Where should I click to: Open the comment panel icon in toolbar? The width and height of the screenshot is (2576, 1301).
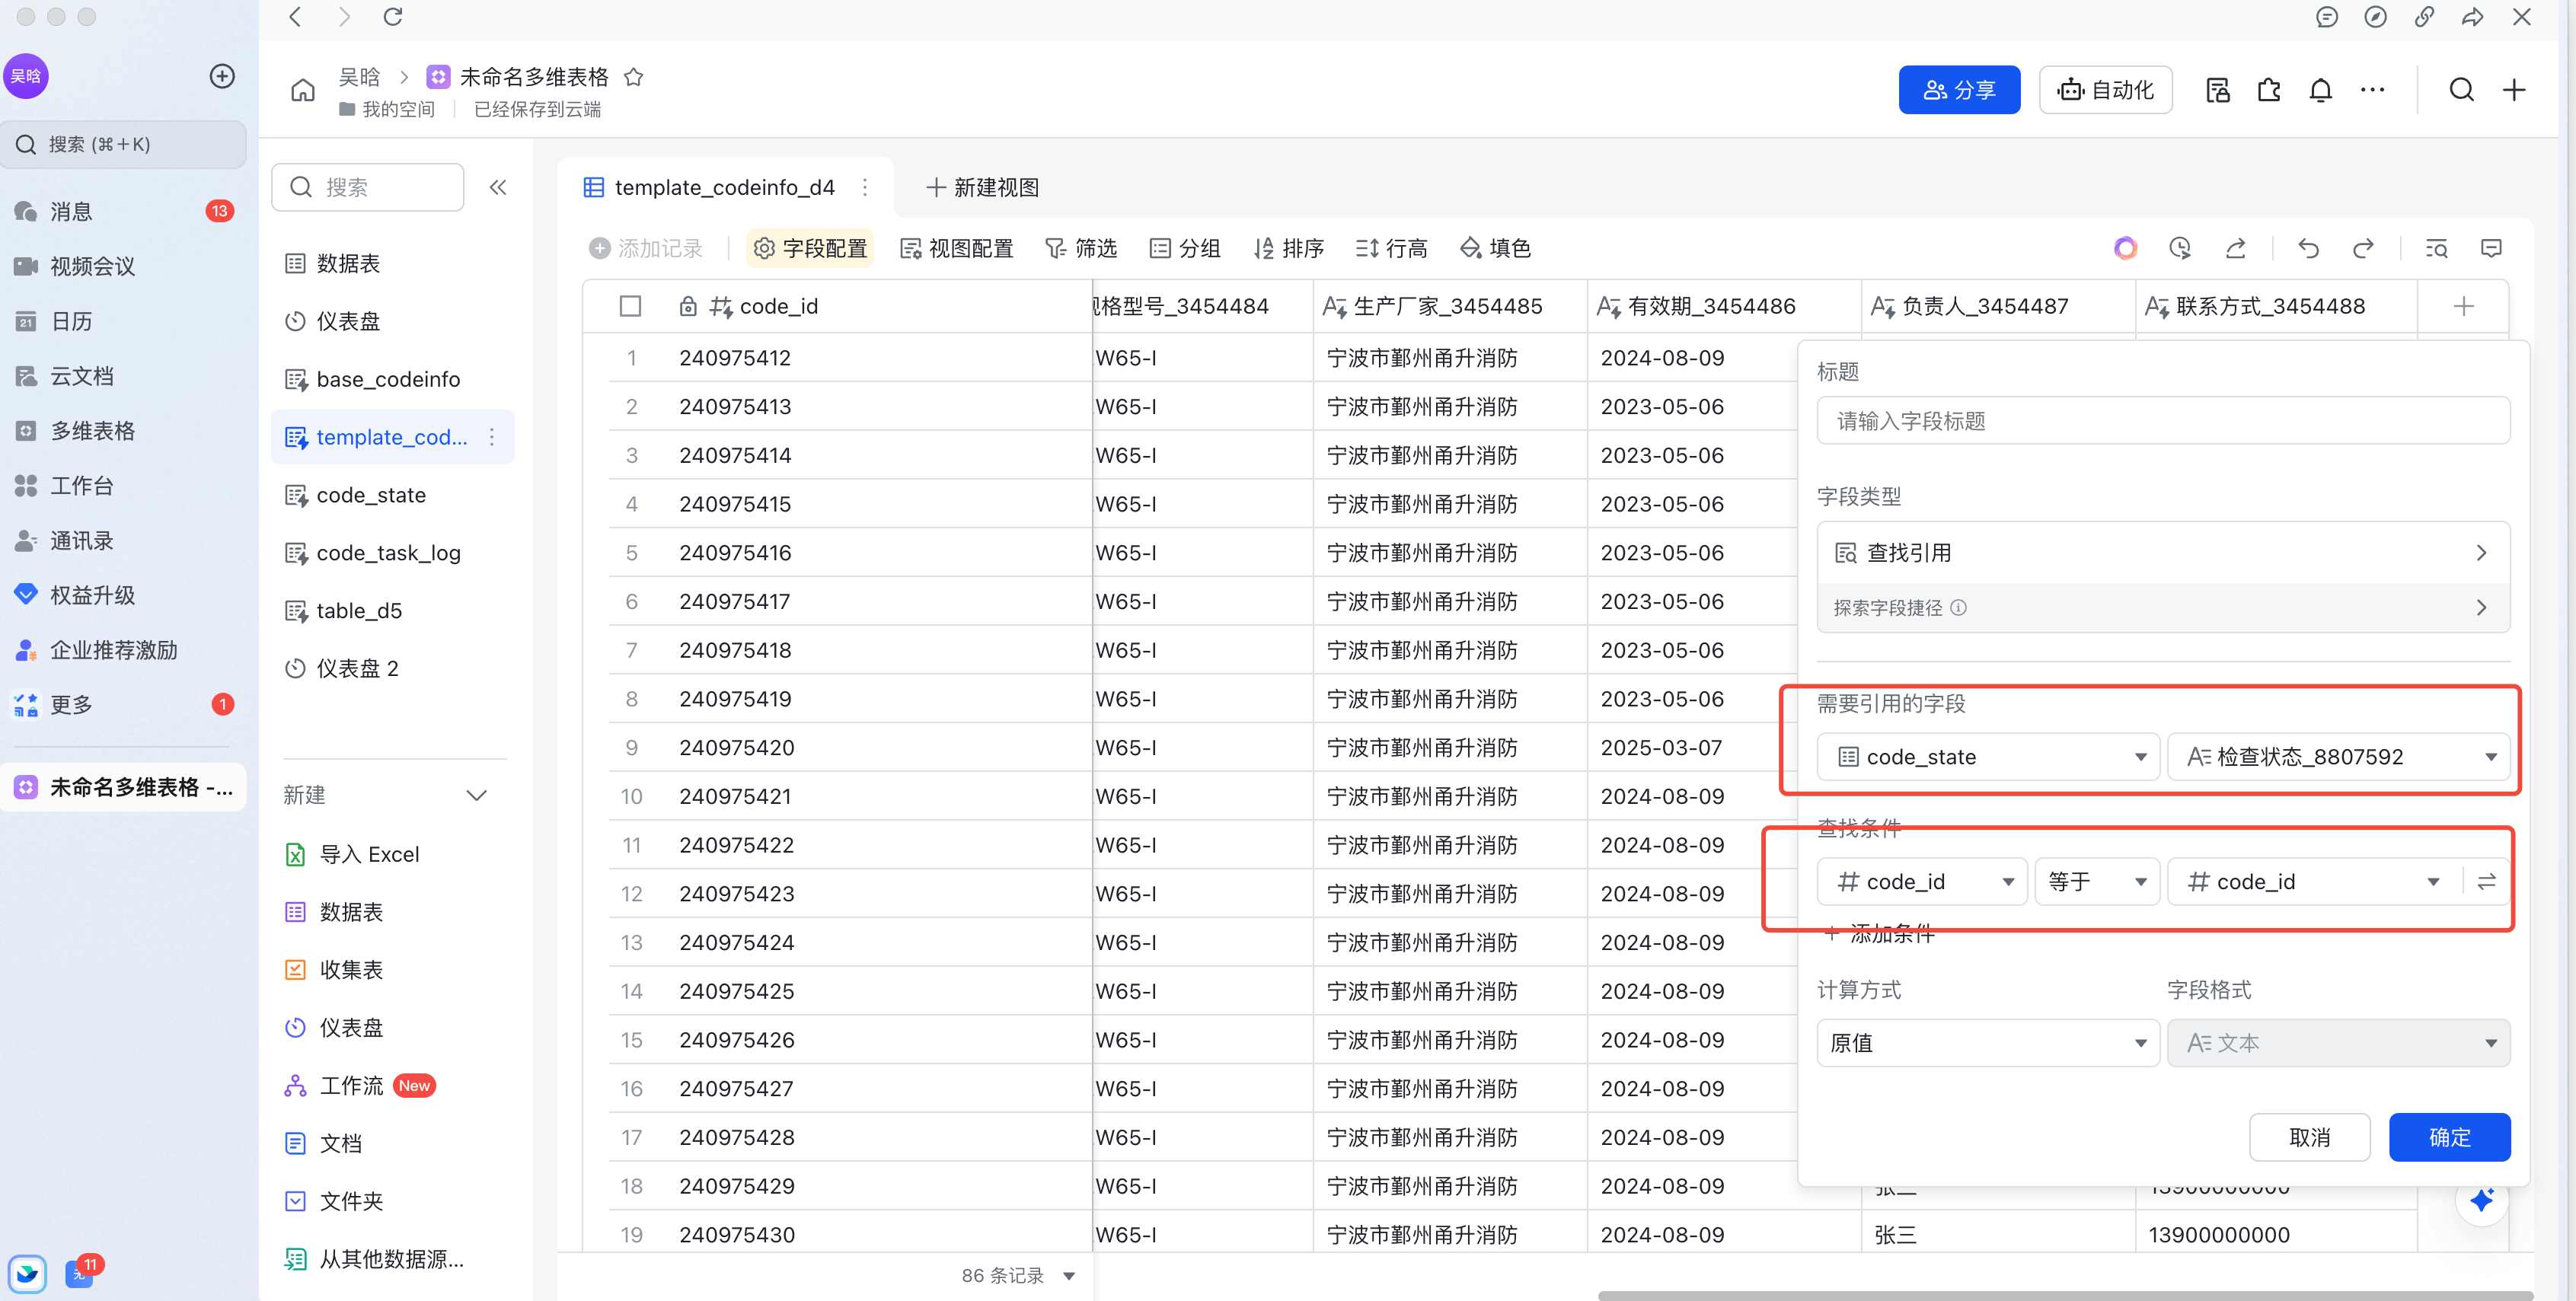pos(2491,248)
